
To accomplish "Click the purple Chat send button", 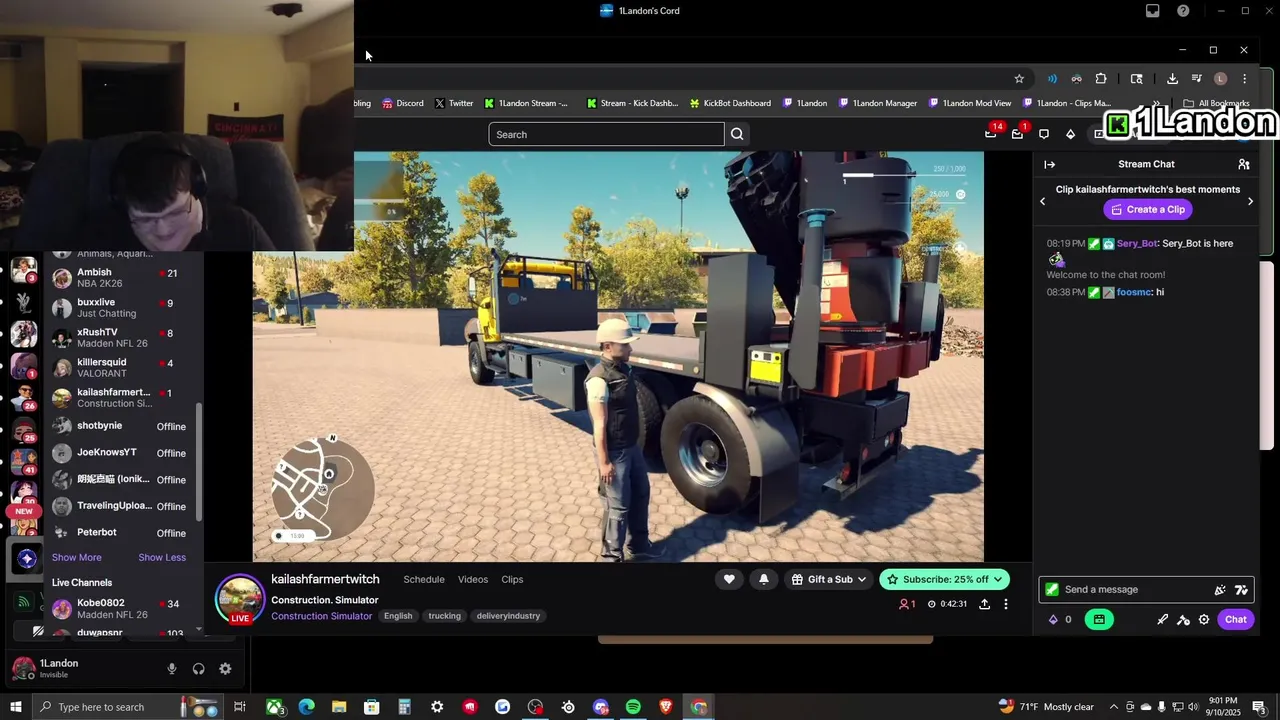I will tap(1236, 619).
